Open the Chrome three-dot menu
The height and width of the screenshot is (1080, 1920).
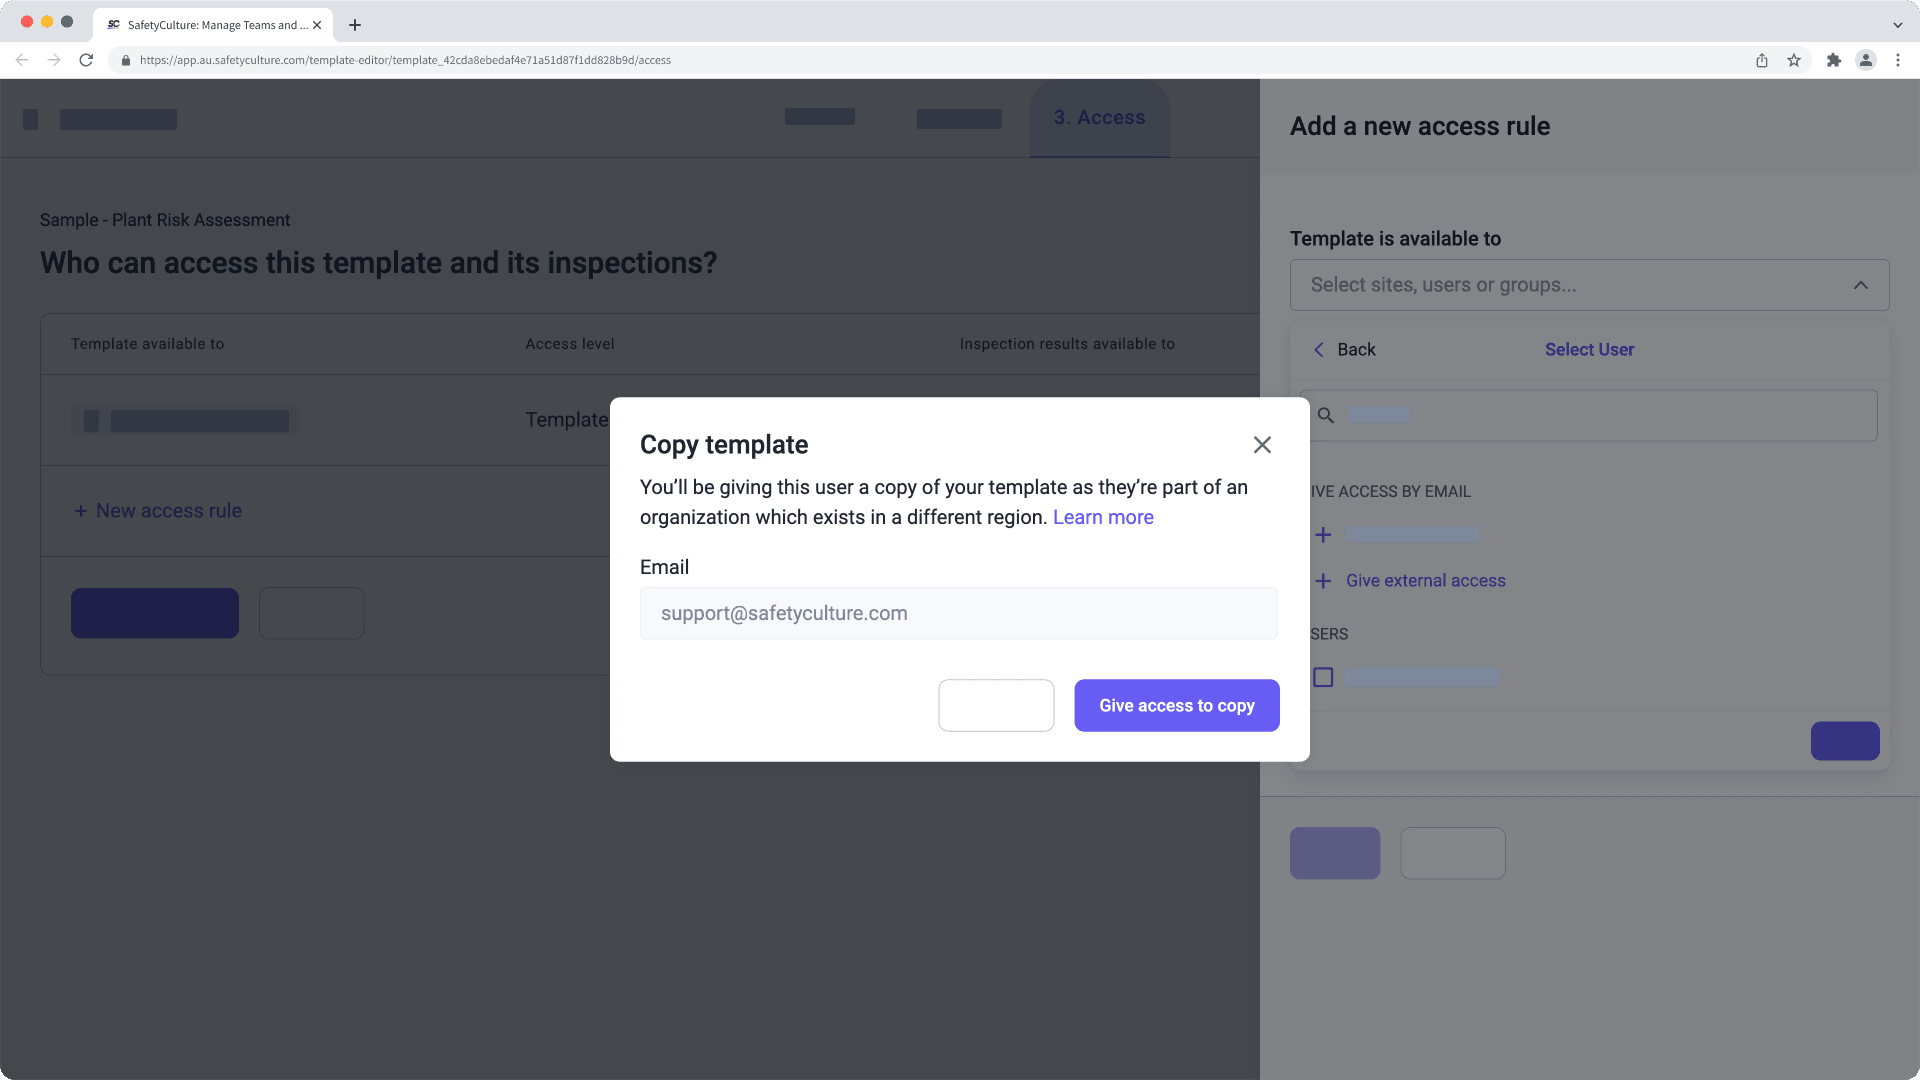click(x=1898, y=60)
